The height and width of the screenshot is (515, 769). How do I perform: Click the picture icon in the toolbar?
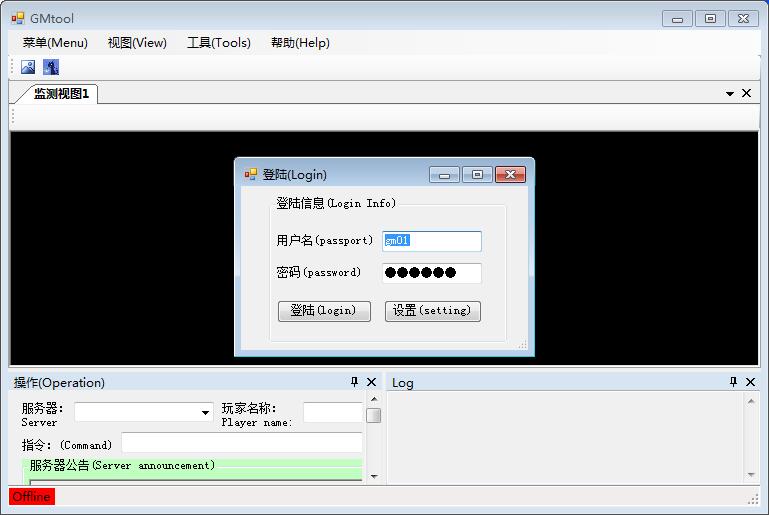tap(28, 67)
